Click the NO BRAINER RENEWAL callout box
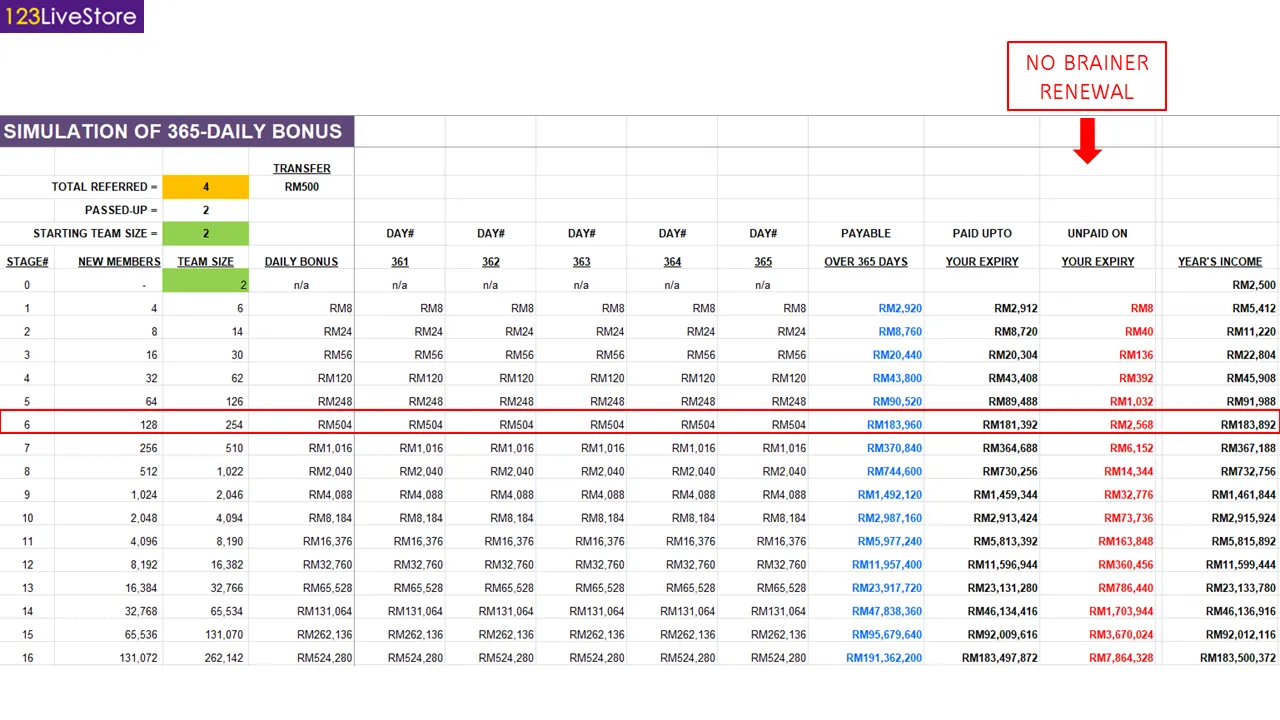 [x=1086, y=76]
